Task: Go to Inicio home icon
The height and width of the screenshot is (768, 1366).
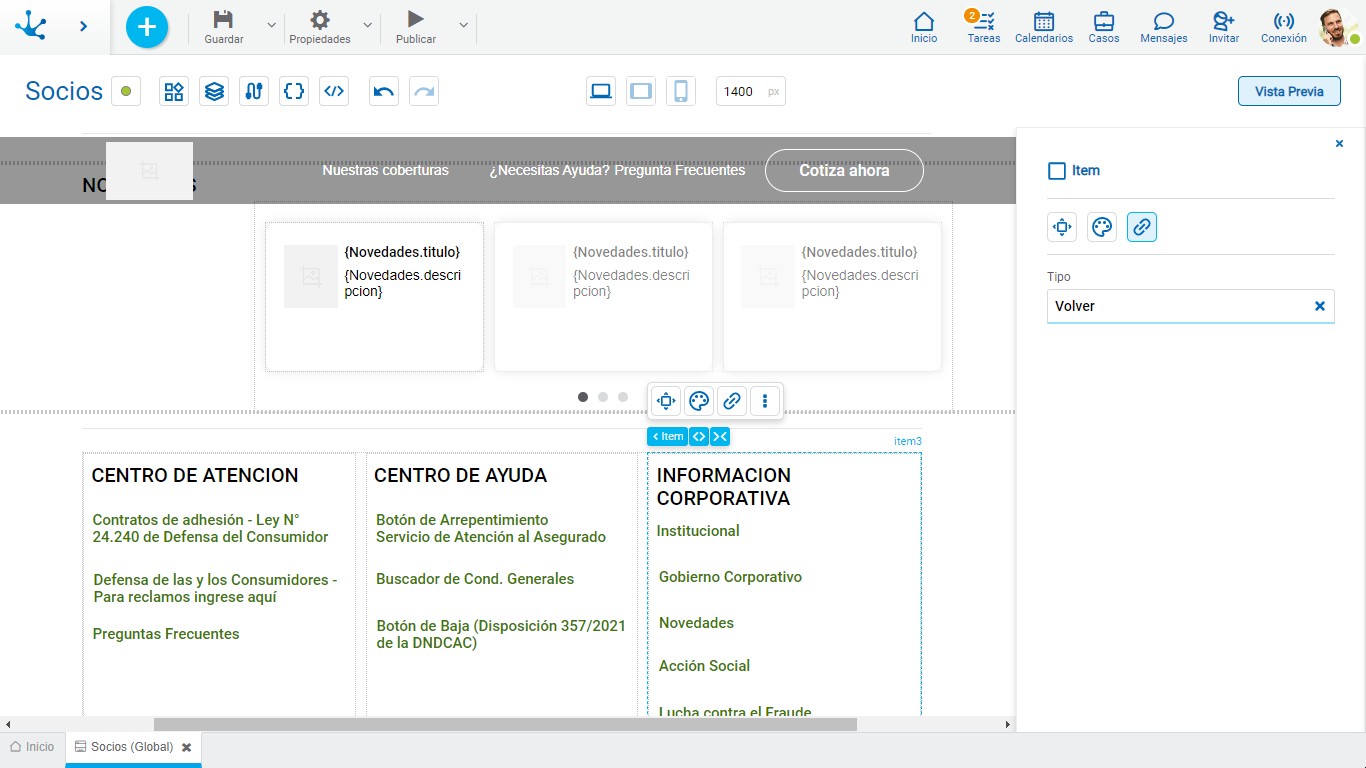Action: (924, 21)
